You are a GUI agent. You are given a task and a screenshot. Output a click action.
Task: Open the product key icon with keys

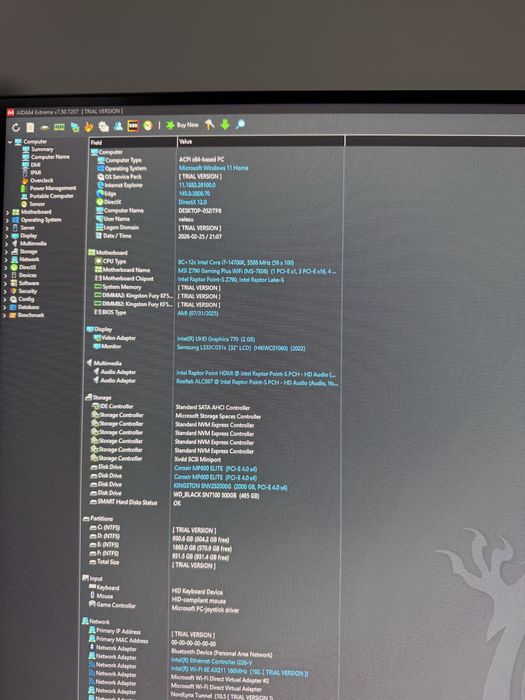pyautogui.click(x=209, y=125)
